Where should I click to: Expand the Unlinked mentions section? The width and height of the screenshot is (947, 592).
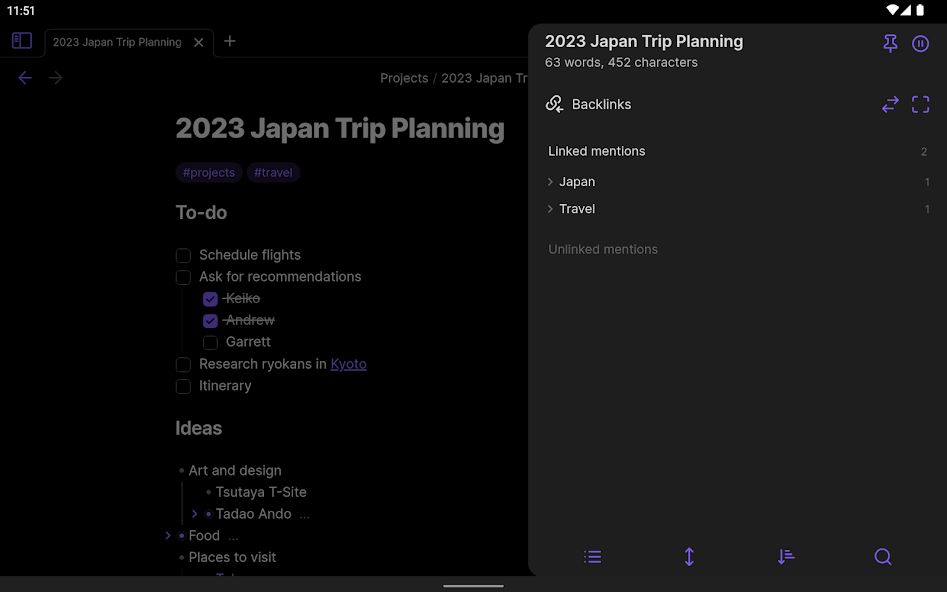(x=603, y=249)
